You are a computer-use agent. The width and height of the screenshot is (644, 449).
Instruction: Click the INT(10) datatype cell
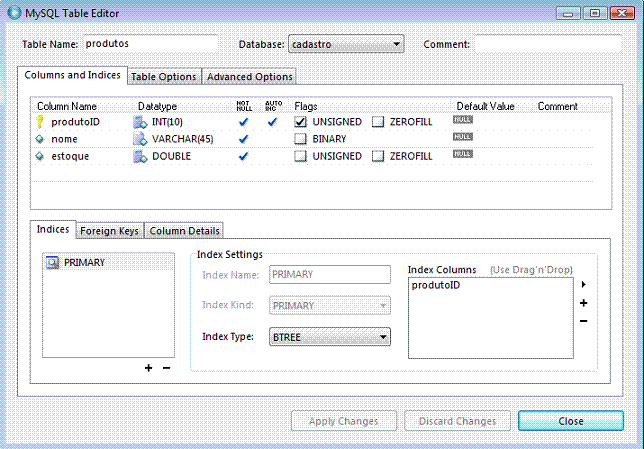coord(167,122)
